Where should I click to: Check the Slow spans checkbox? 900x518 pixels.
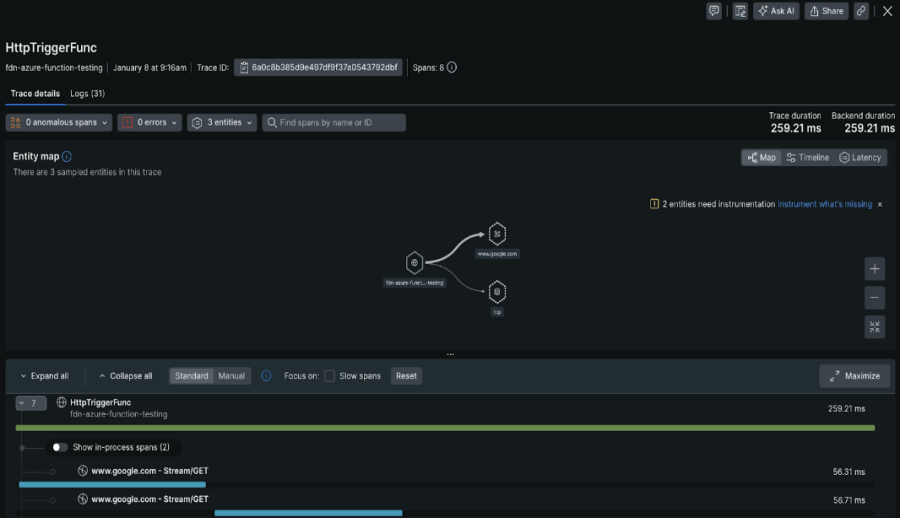(x=329, y=376)
